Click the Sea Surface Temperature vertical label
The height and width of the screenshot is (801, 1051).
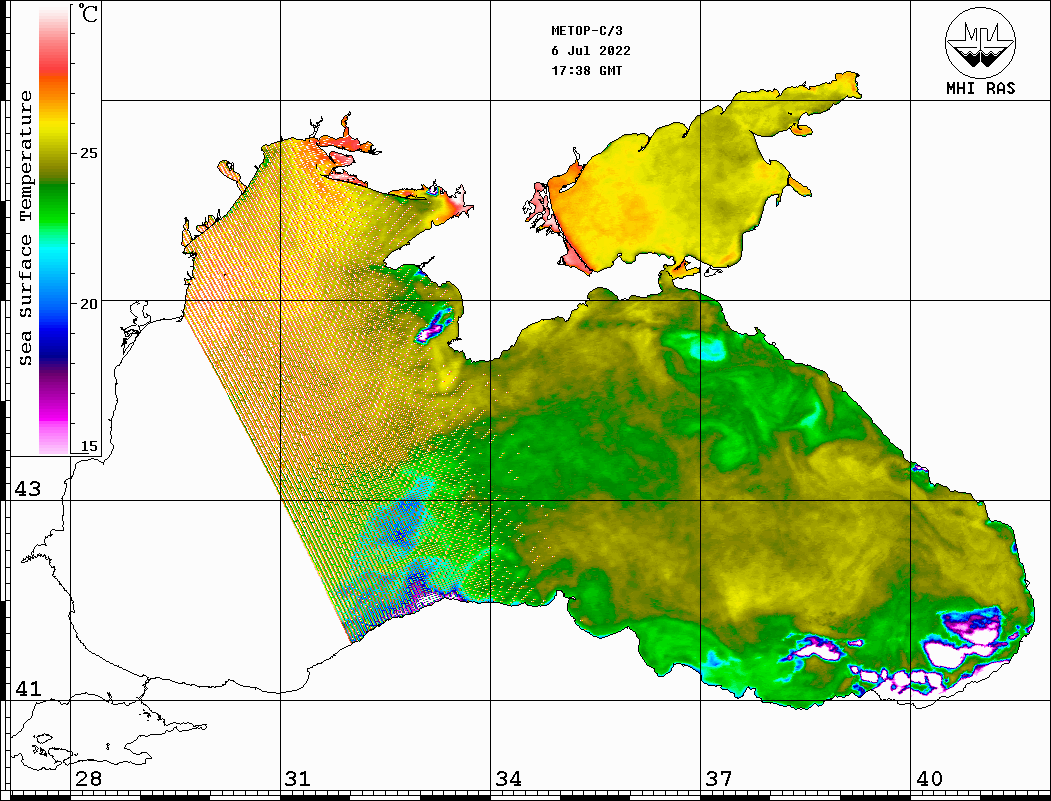pos(26,228)
